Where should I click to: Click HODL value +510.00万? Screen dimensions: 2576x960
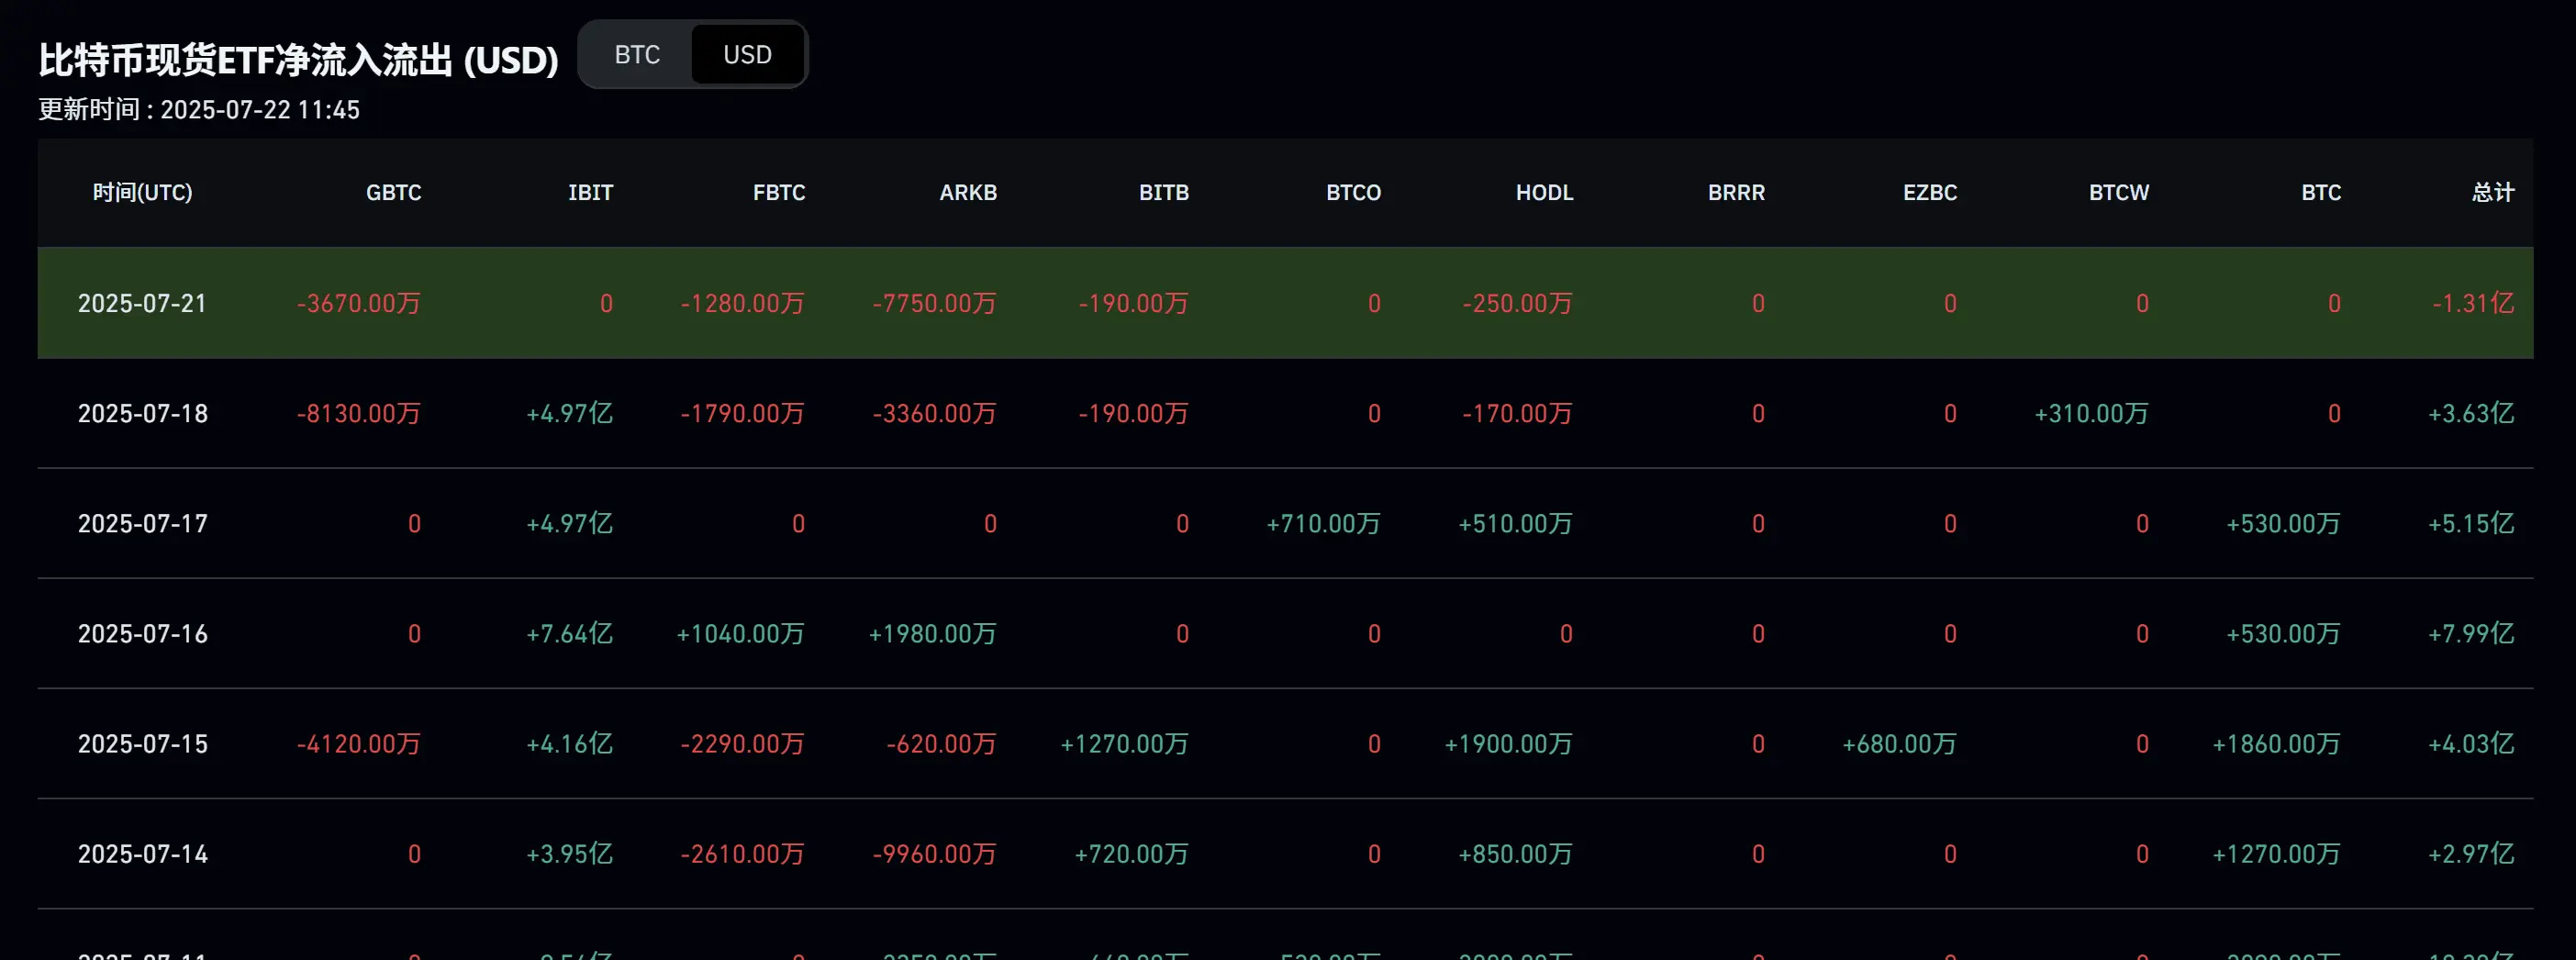[1516, 523]
